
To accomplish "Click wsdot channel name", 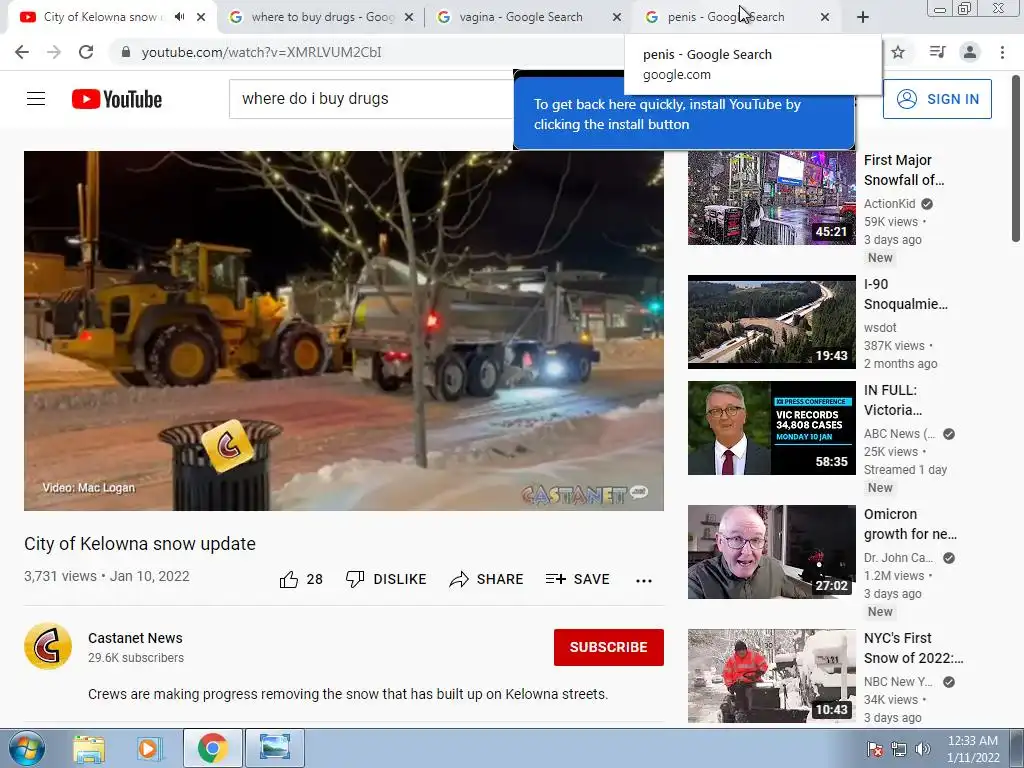I will point(880,328).
